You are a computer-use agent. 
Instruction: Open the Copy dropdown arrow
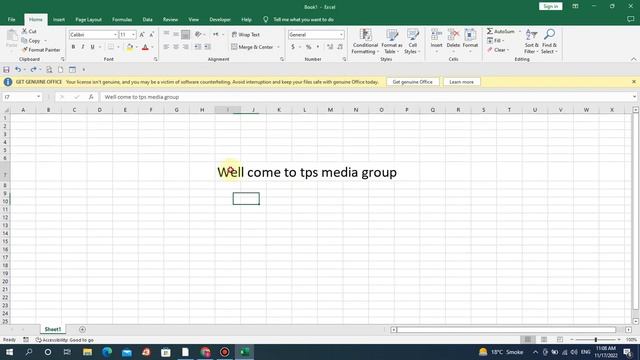[45, 41]
